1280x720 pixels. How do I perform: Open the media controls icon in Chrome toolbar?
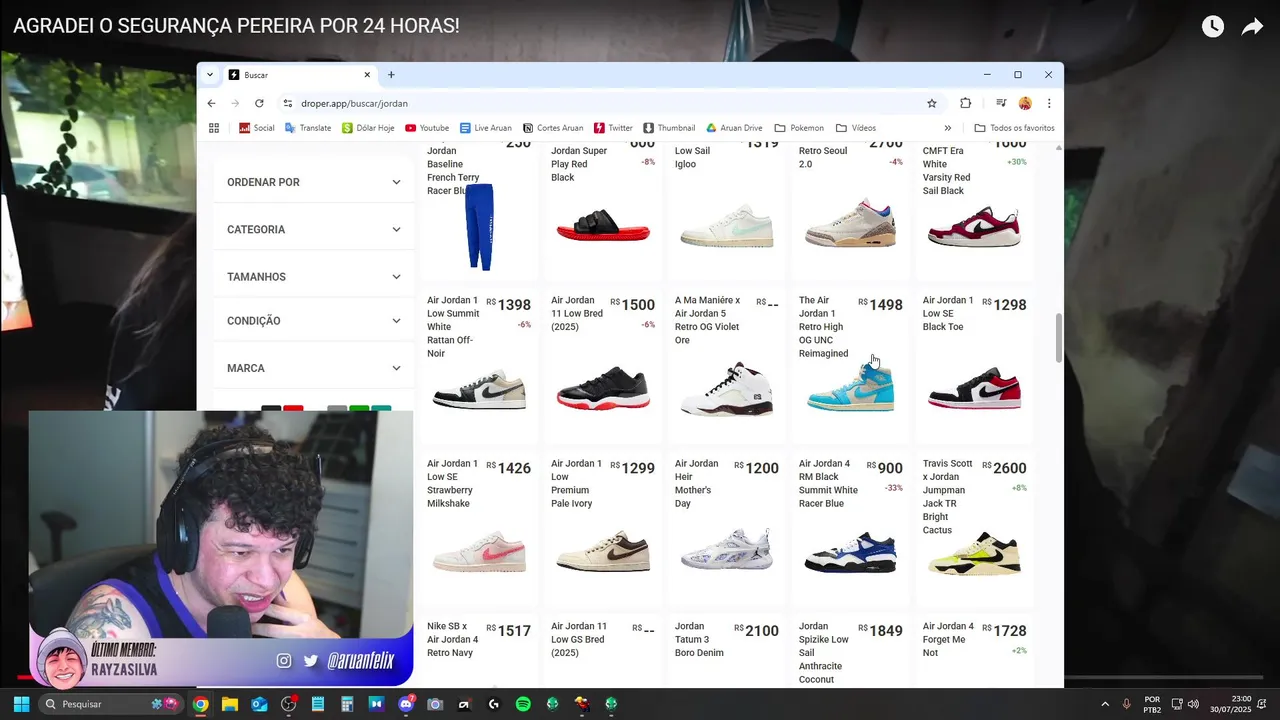coord(1001,103)
